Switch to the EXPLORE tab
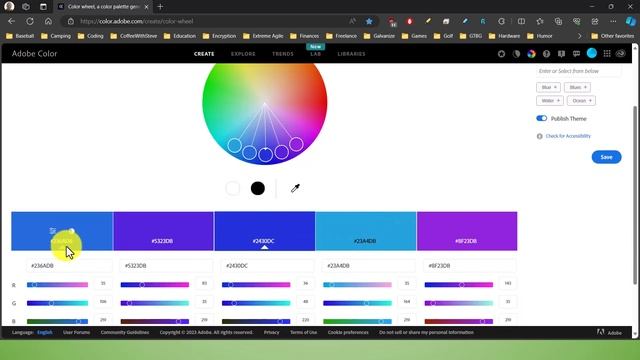This screenshot has height=360, width=640. [x=243, y=54]
